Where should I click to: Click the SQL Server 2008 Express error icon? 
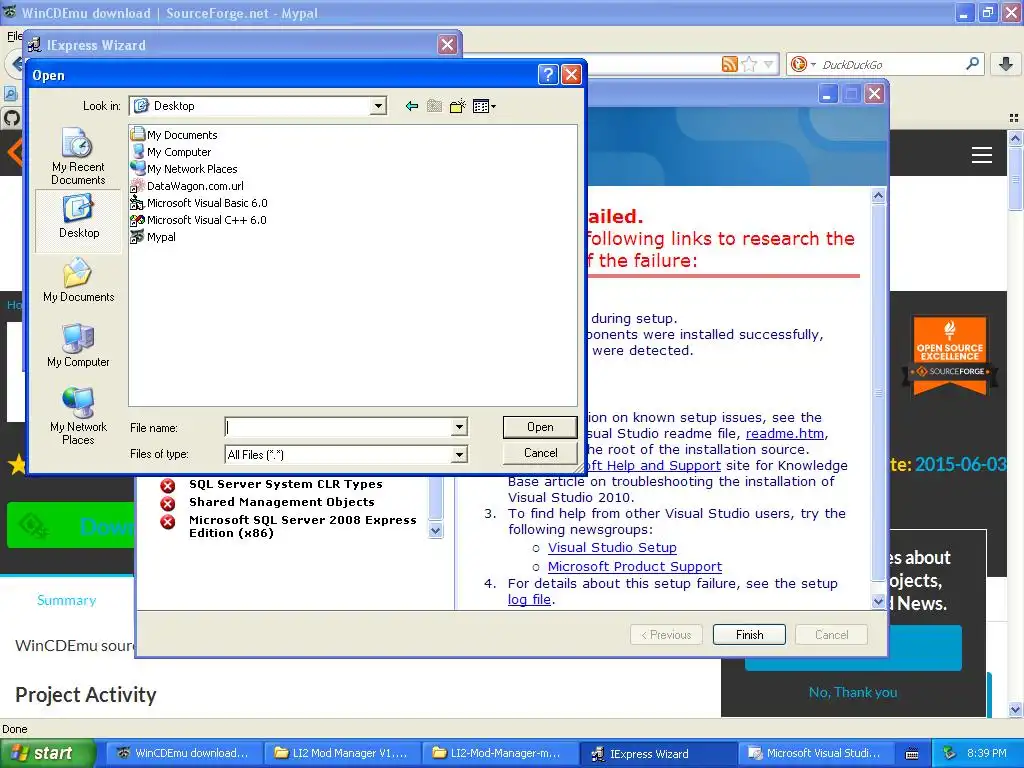pyautogui.click(x=168, y=522)
